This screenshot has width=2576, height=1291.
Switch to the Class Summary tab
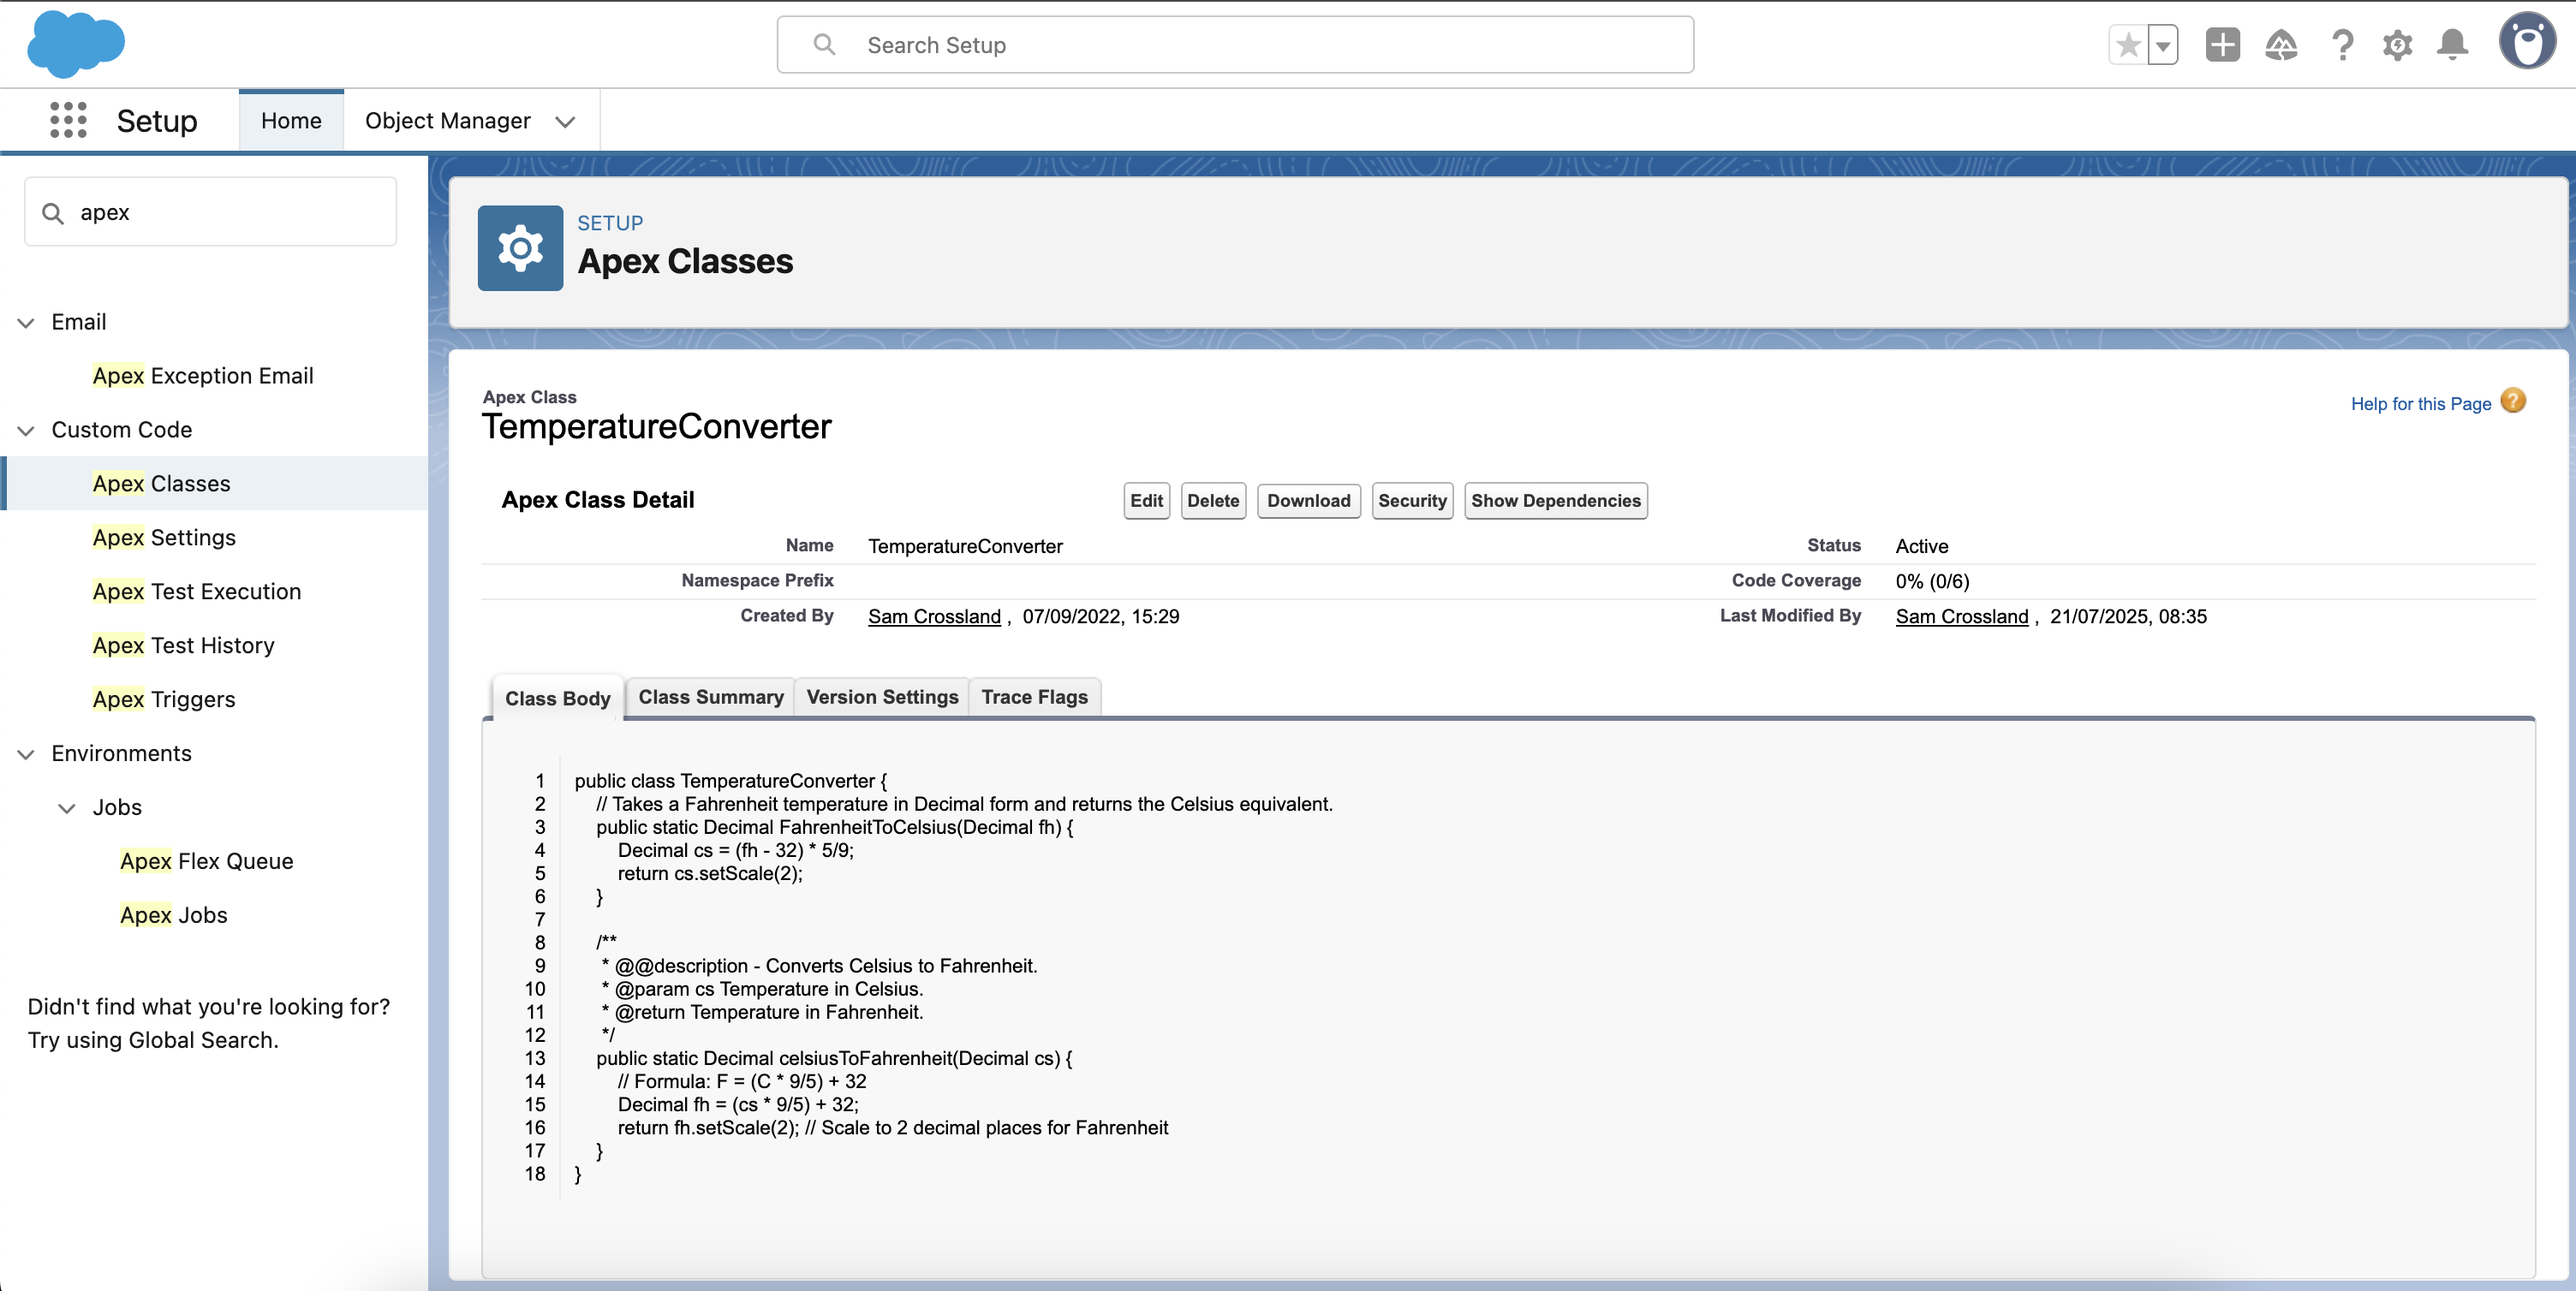coord(710,696)
